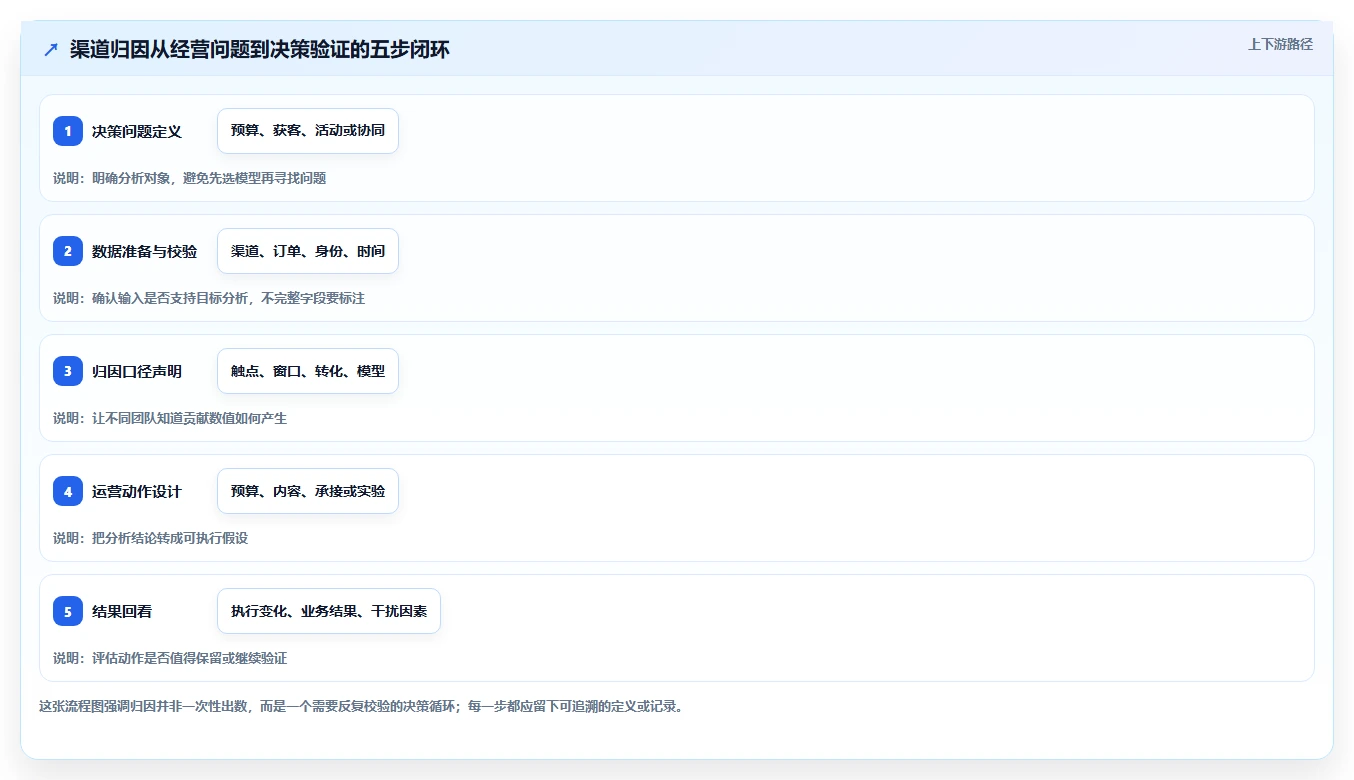Click the step number 5 badge
This screenshot has height=780, width=1354.
[x=68, y=611]
